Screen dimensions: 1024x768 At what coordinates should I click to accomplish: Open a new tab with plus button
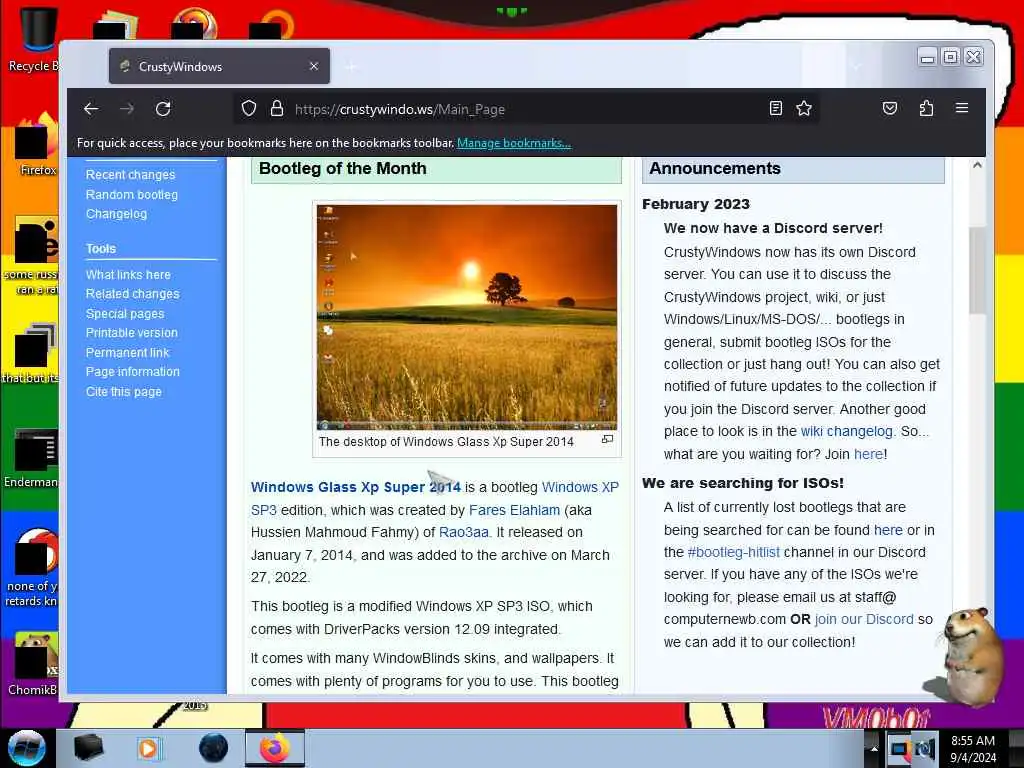pyautogui.click(x=351, y=66)
